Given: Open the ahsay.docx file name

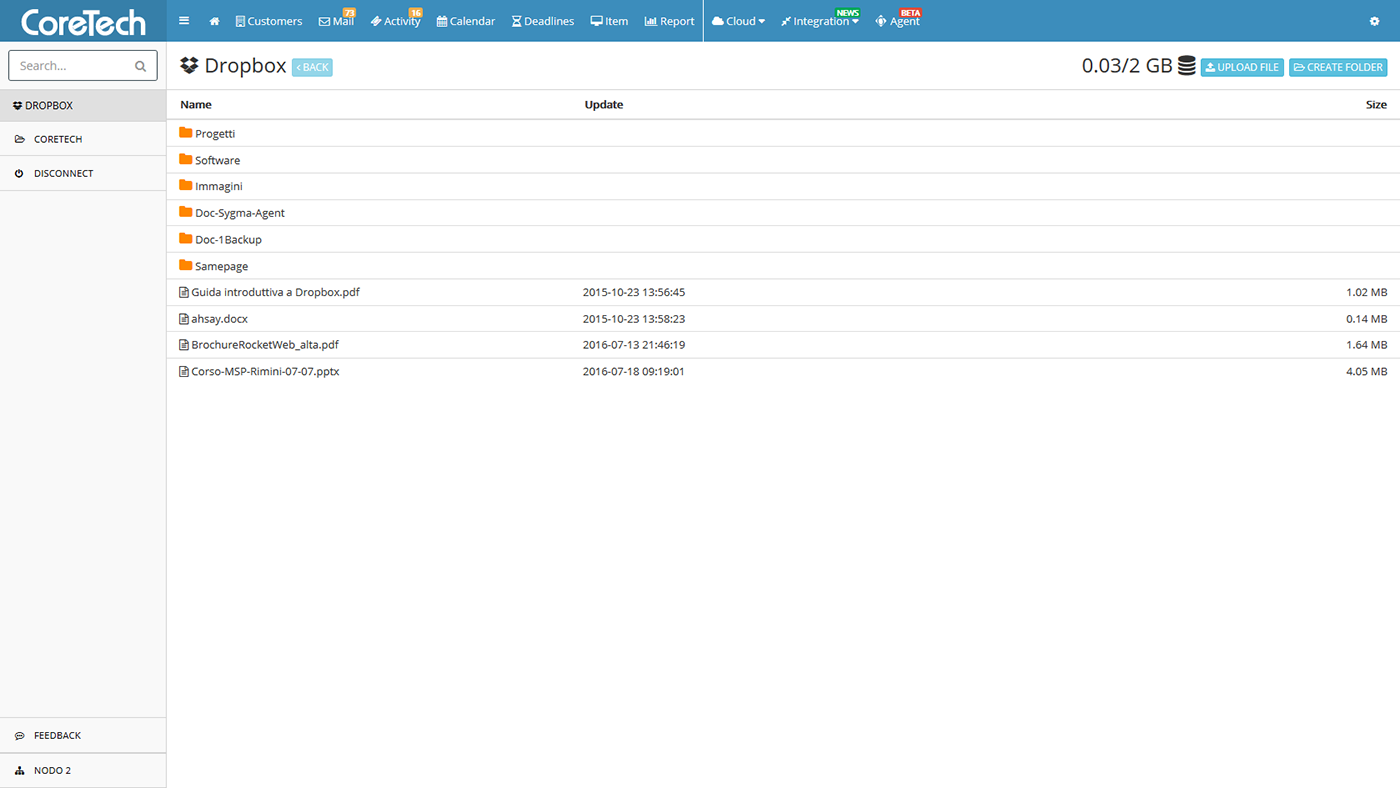Looking at the screenshot, I should 219,319.
